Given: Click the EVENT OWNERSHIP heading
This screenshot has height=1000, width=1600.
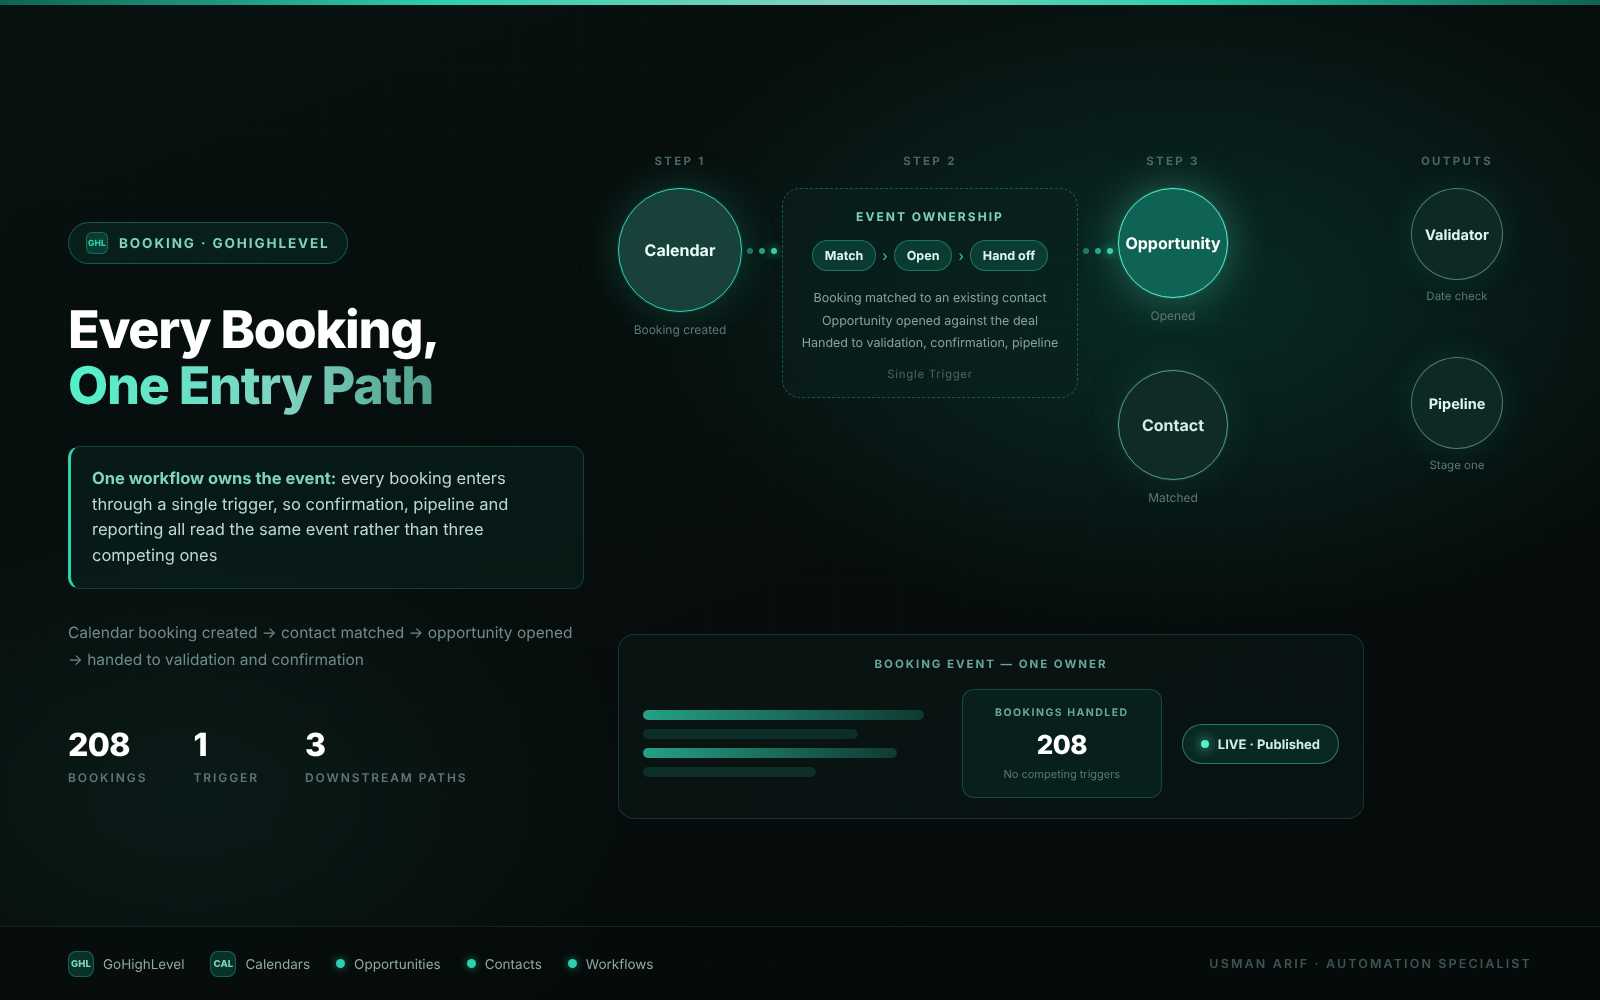Looking at the screenshot, I should click(929, 217).
